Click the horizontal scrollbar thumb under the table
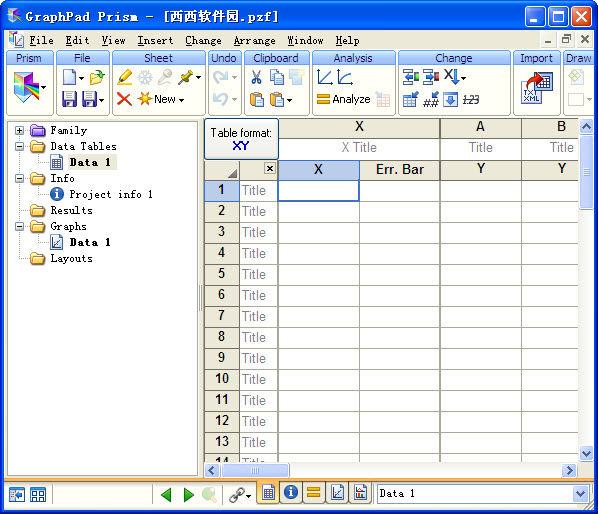 [x=255, y=471]
